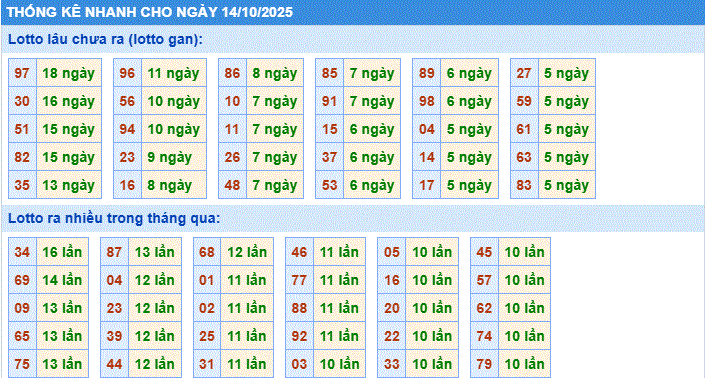Select lotto number 85 cell
The height and width of the screenshot is (378, 705).
coord(330,73)
